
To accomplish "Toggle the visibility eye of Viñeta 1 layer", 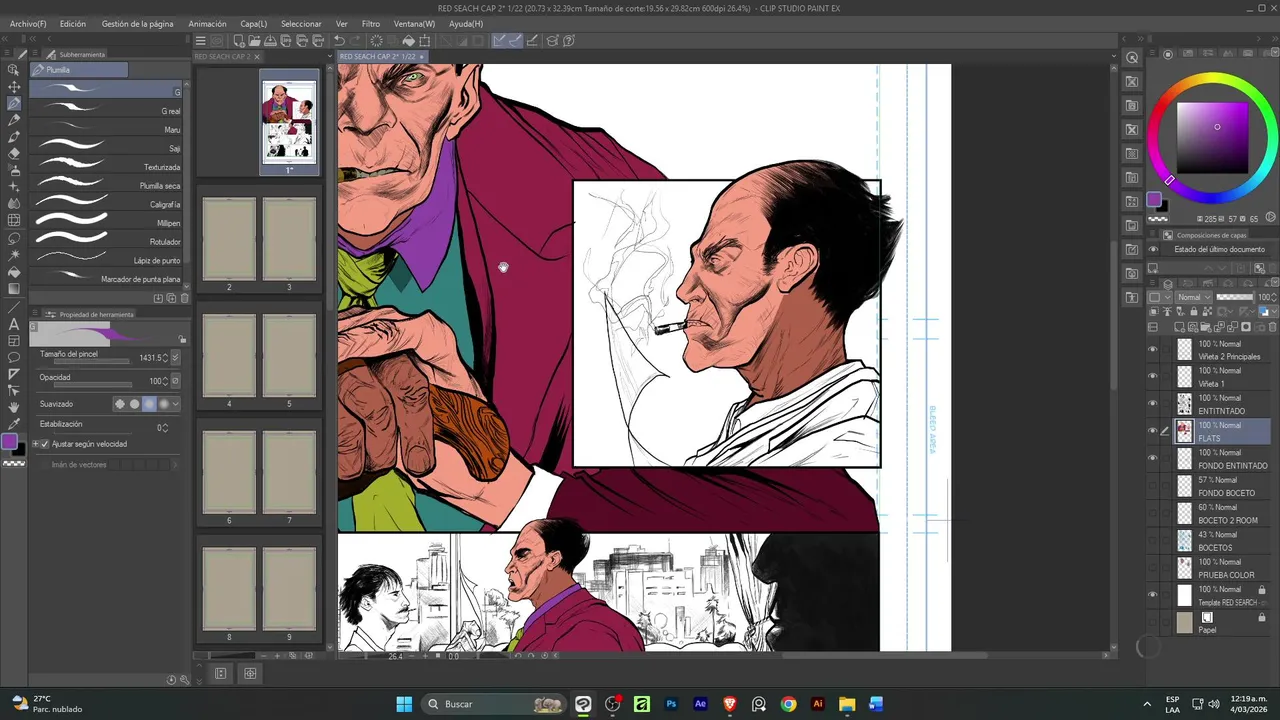I will pyautogui.click(x=1152, y=376).
